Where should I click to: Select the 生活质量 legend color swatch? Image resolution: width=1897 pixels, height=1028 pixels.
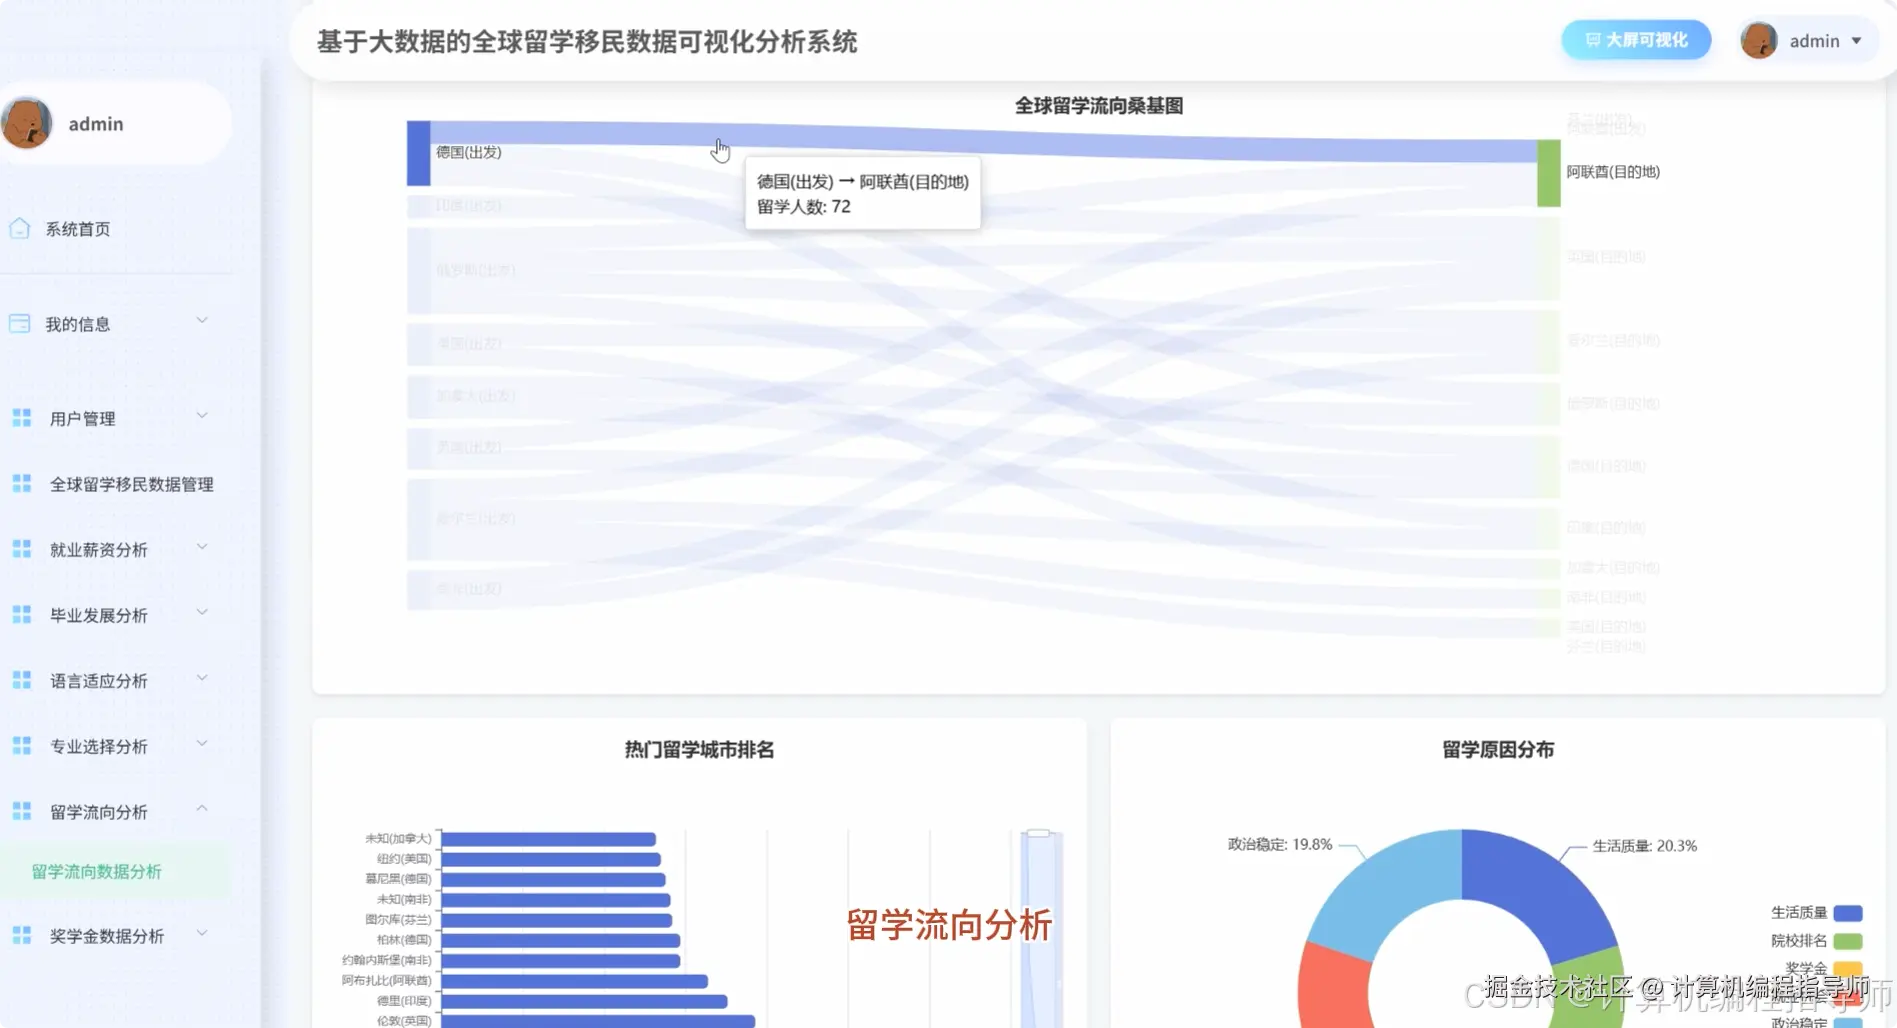pyautogui.click(x=1848, y=912)
